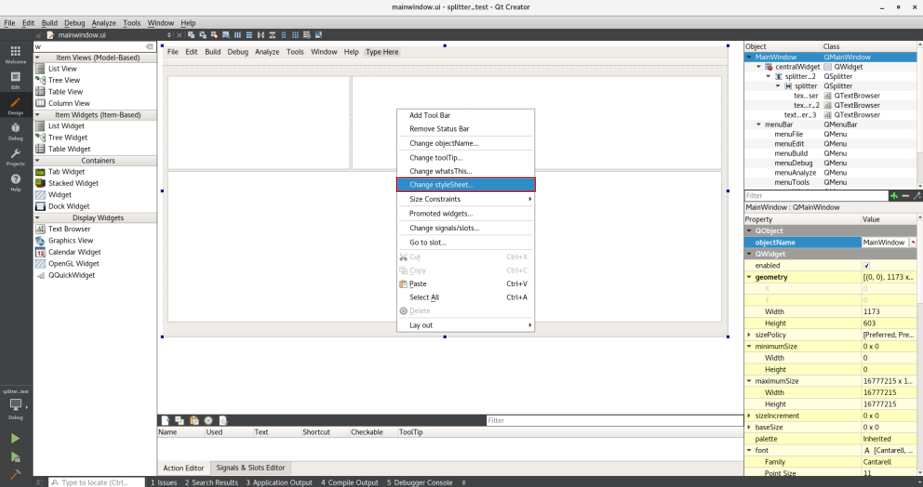Click Copy action icon in Action Editor

tap(180, 420)
